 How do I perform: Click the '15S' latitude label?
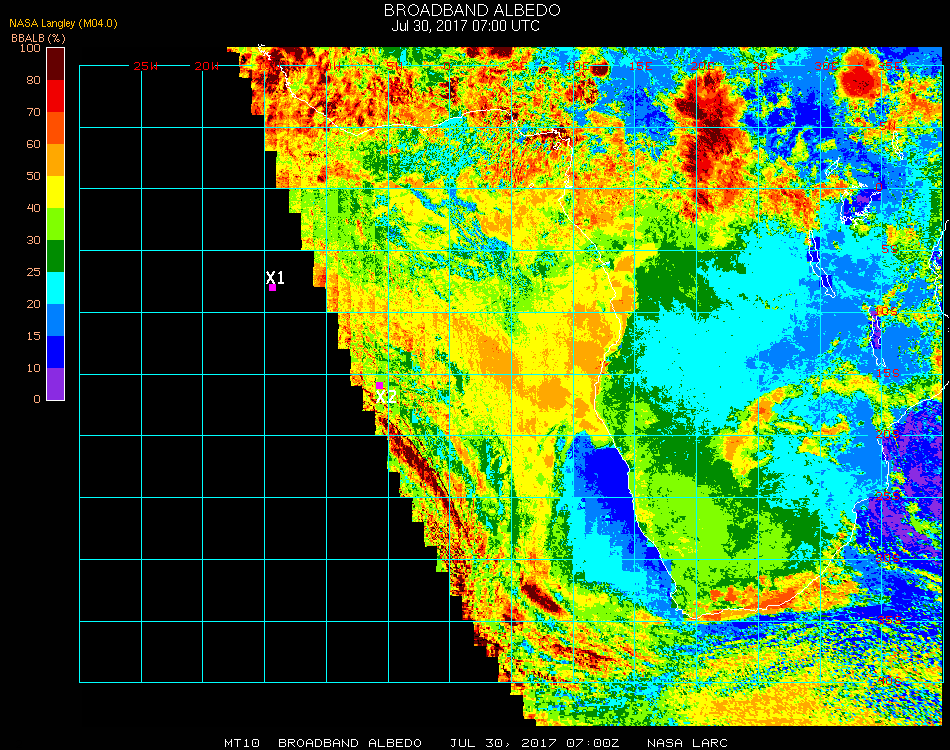(x=888, y=373)
